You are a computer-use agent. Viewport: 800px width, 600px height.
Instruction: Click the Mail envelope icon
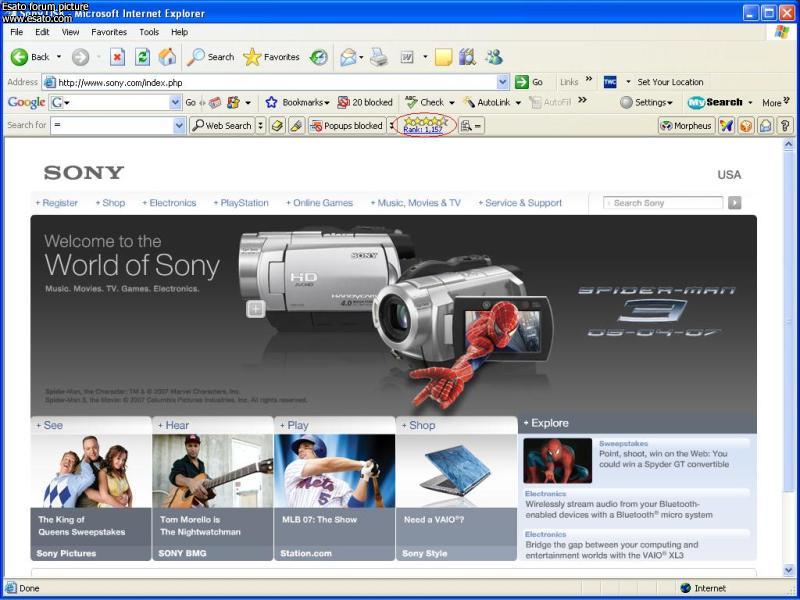point(348,57)
